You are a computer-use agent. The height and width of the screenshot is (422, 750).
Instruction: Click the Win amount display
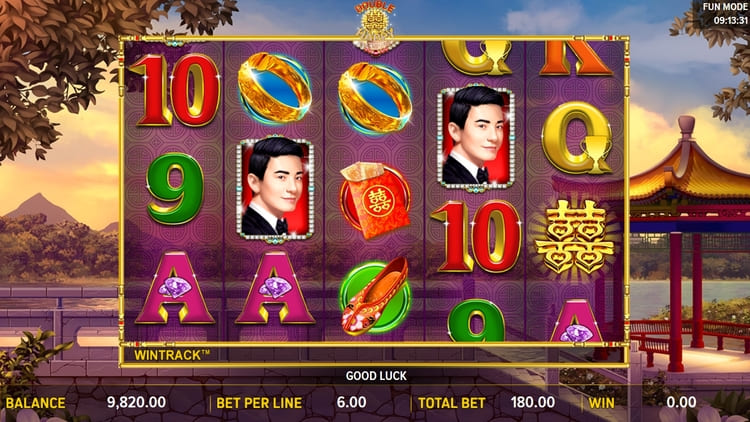pos(681,402)
